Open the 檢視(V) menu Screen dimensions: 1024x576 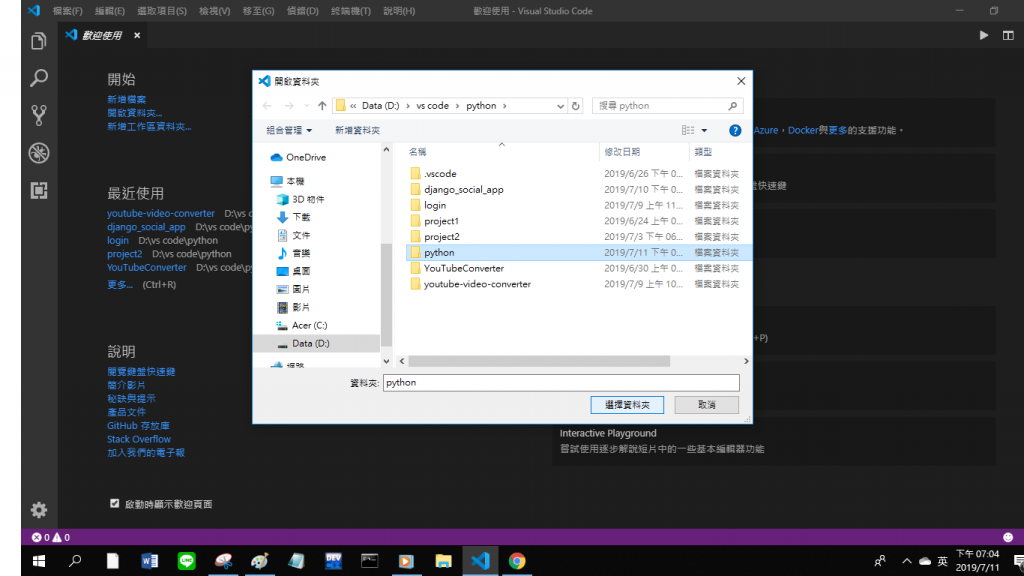click(x=214, y=11)
